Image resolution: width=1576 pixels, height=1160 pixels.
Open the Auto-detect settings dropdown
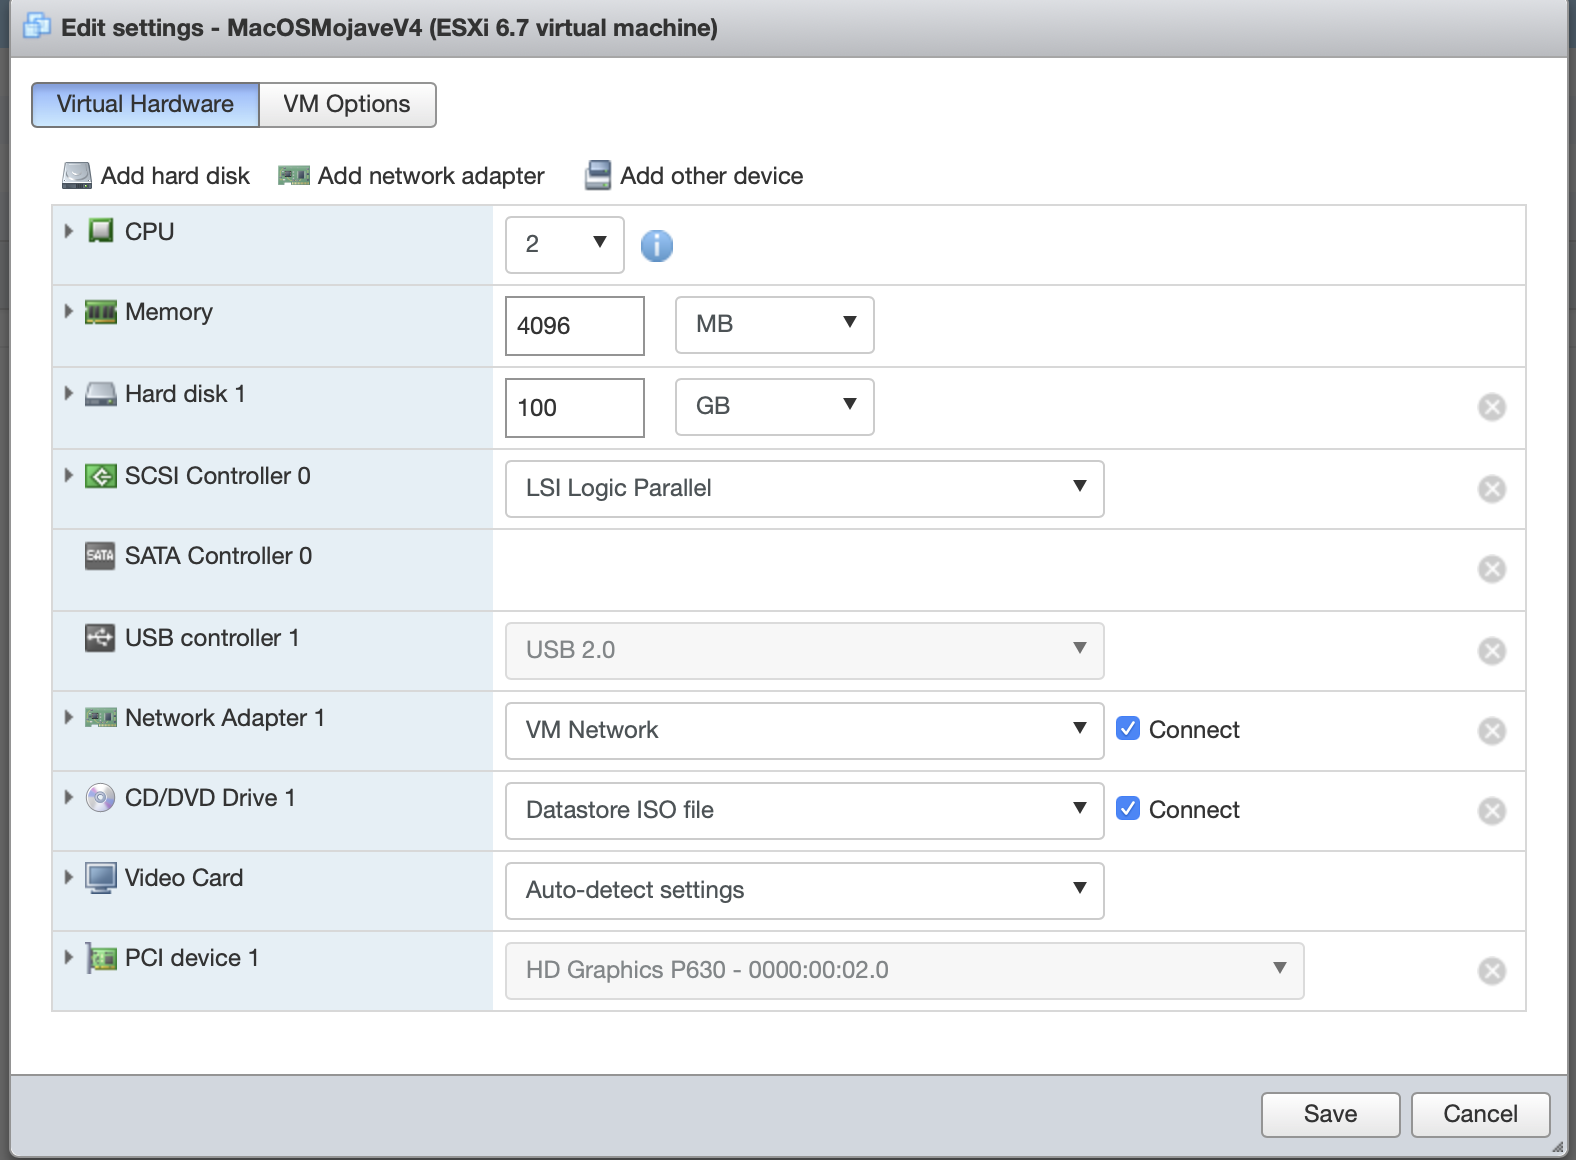(805, 891)
